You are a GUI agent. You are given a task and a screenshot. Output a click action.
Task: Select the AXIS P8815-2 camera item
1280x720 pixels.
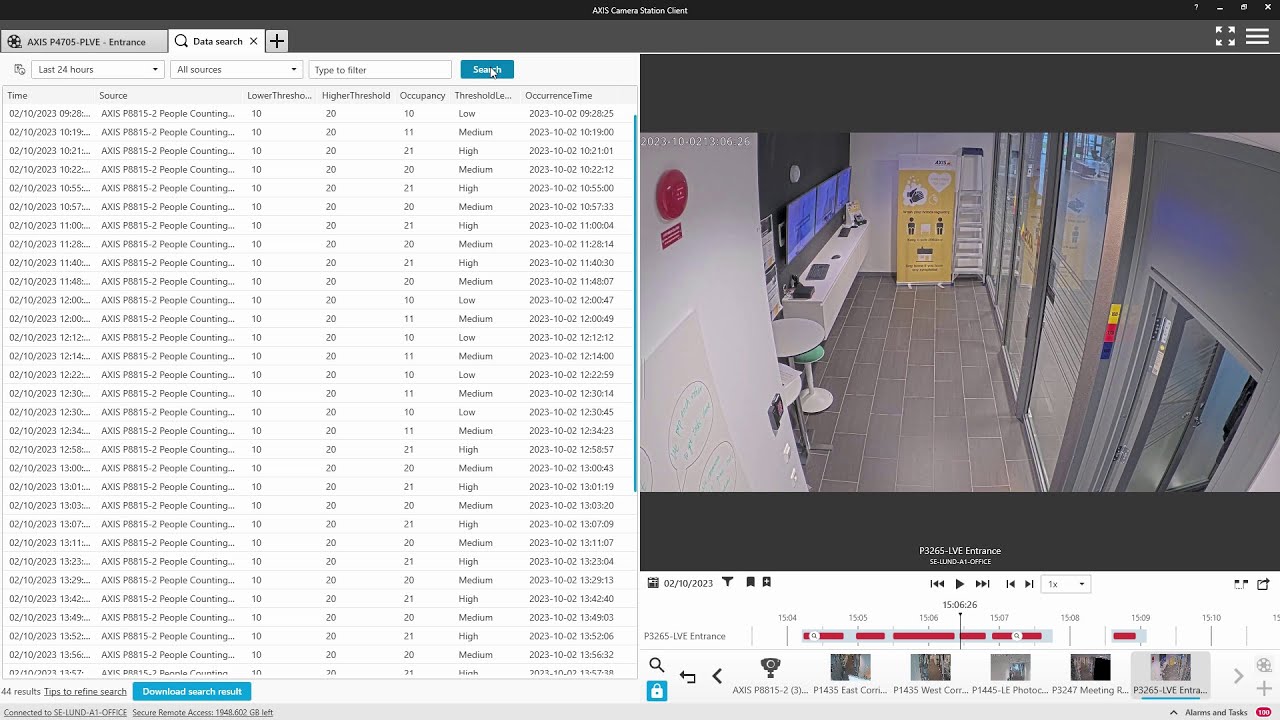click(770, 675)
